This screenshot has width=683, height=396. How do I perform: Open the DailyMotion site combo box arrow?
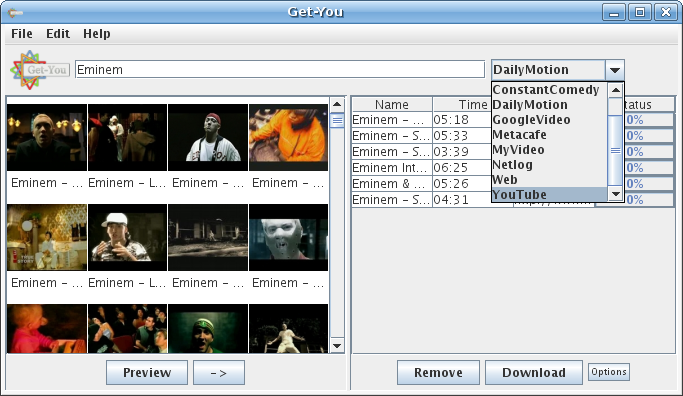[615, 70]
